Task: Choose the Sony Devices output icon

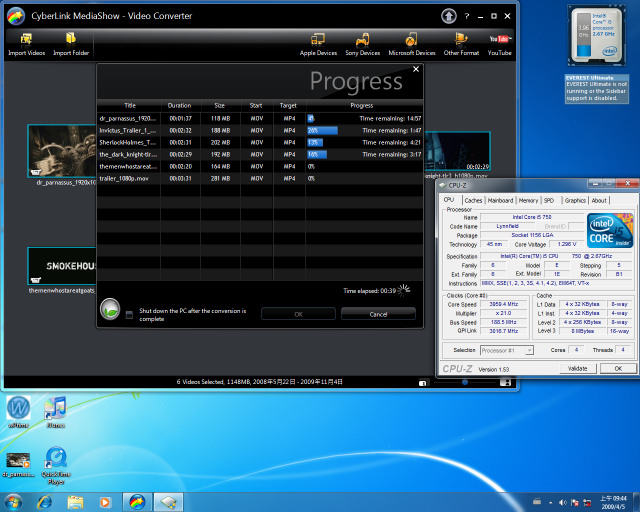Action: pyautogui.click(x=362, y=44)
